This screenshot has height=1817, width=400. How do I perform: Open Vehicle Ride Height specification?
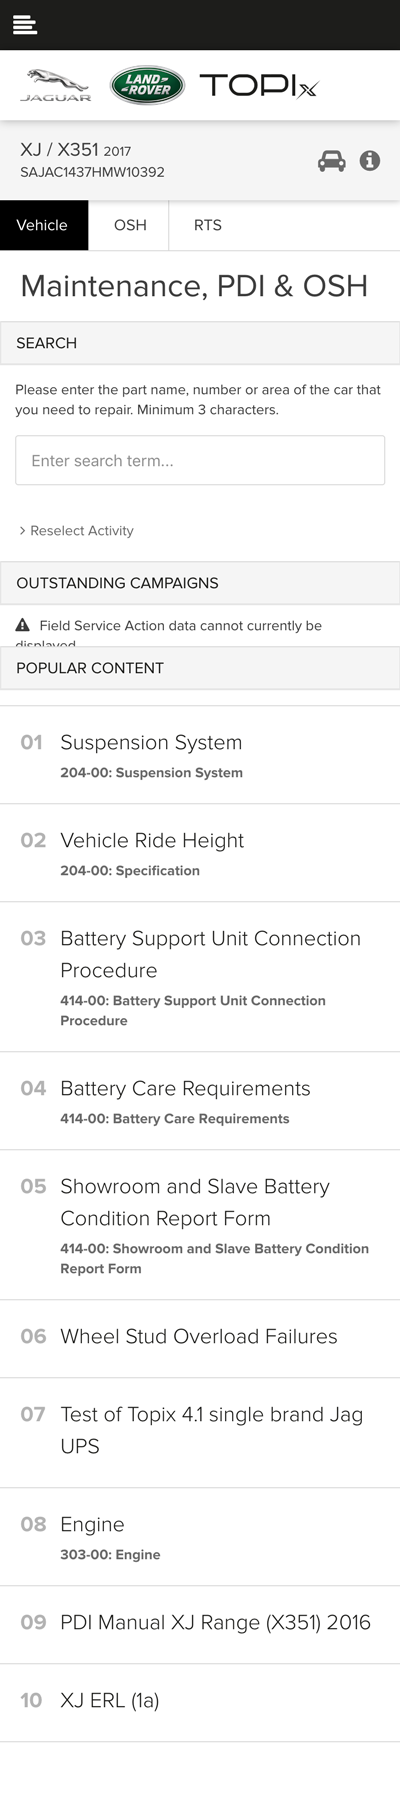coord(200,853)
